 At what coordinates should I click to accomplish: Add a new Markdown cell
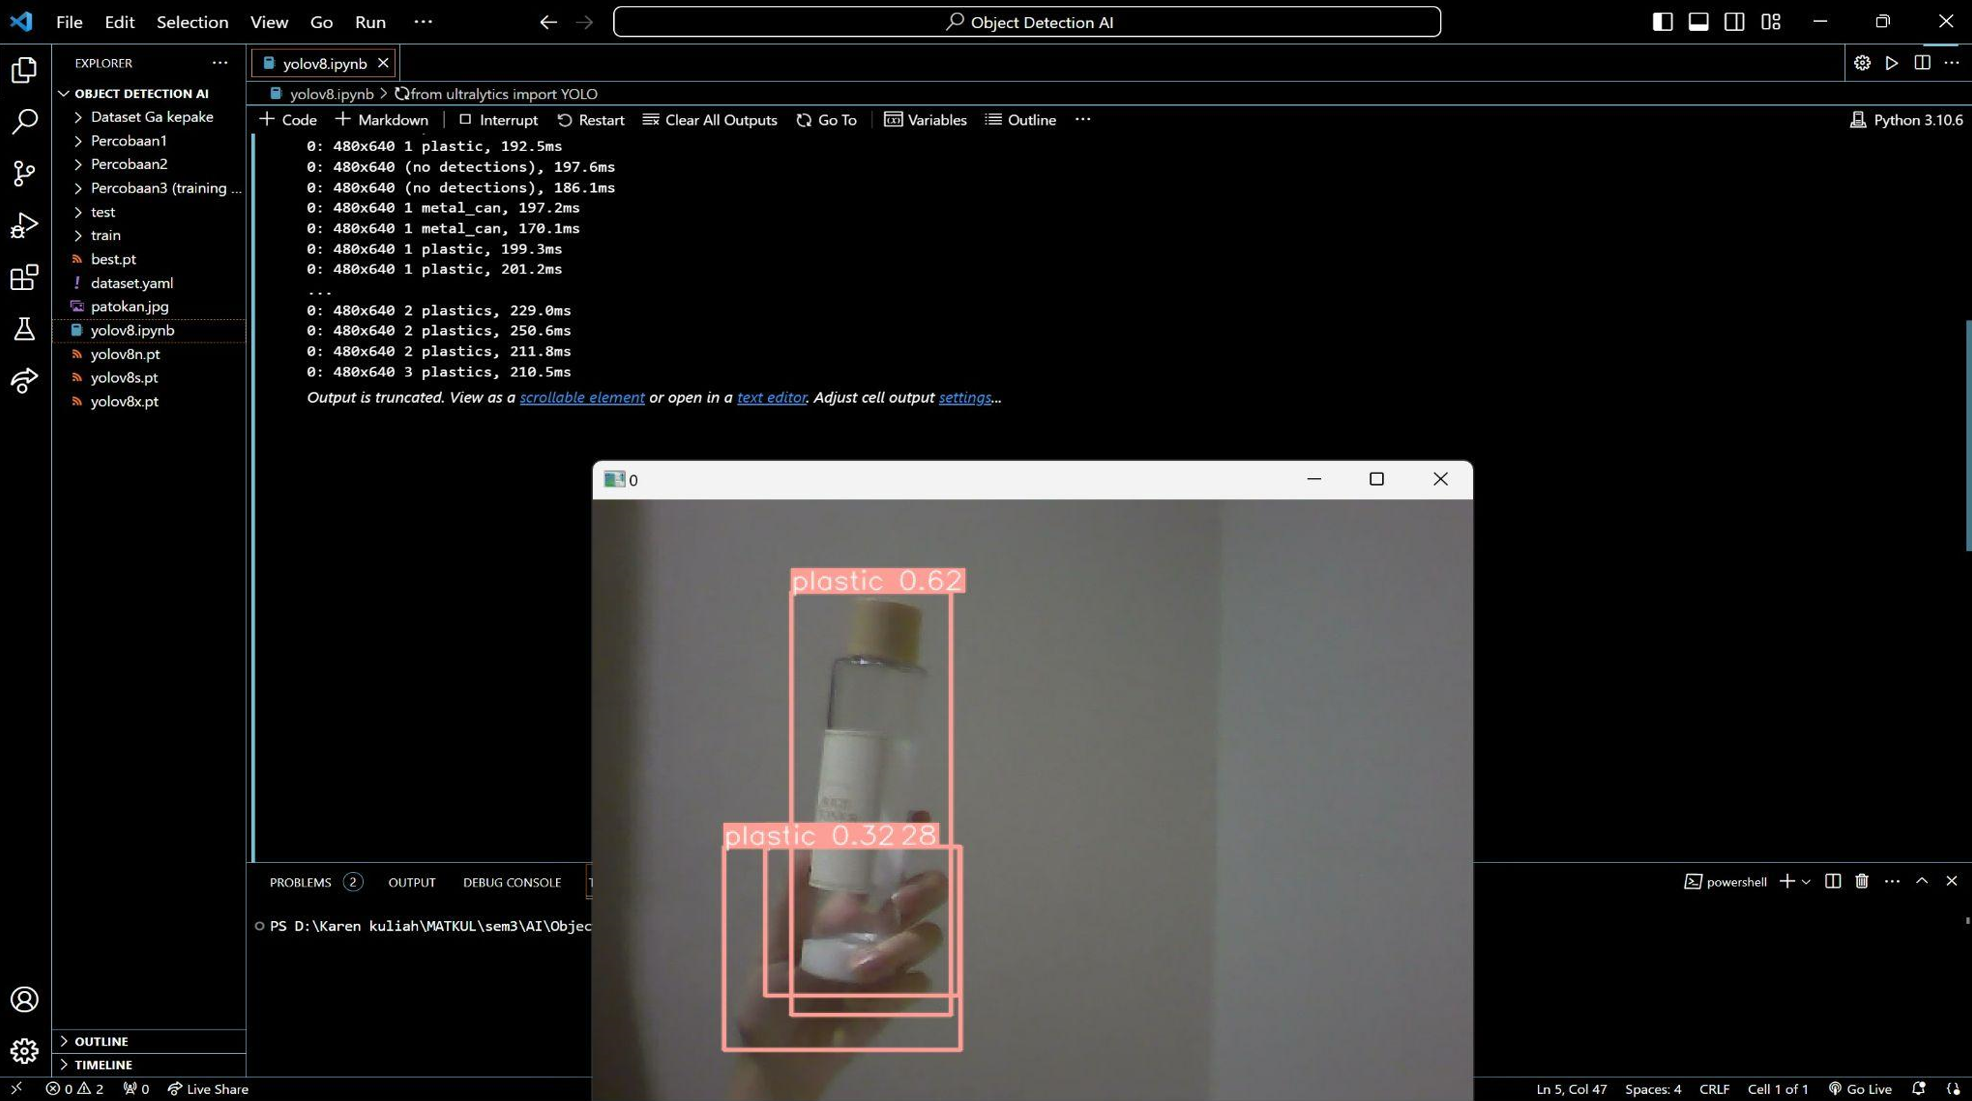point(382,119)
